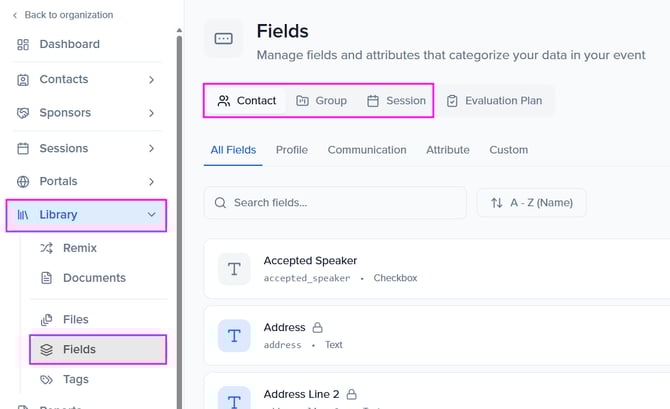Switch to the Group fields tab

[321, 101]
